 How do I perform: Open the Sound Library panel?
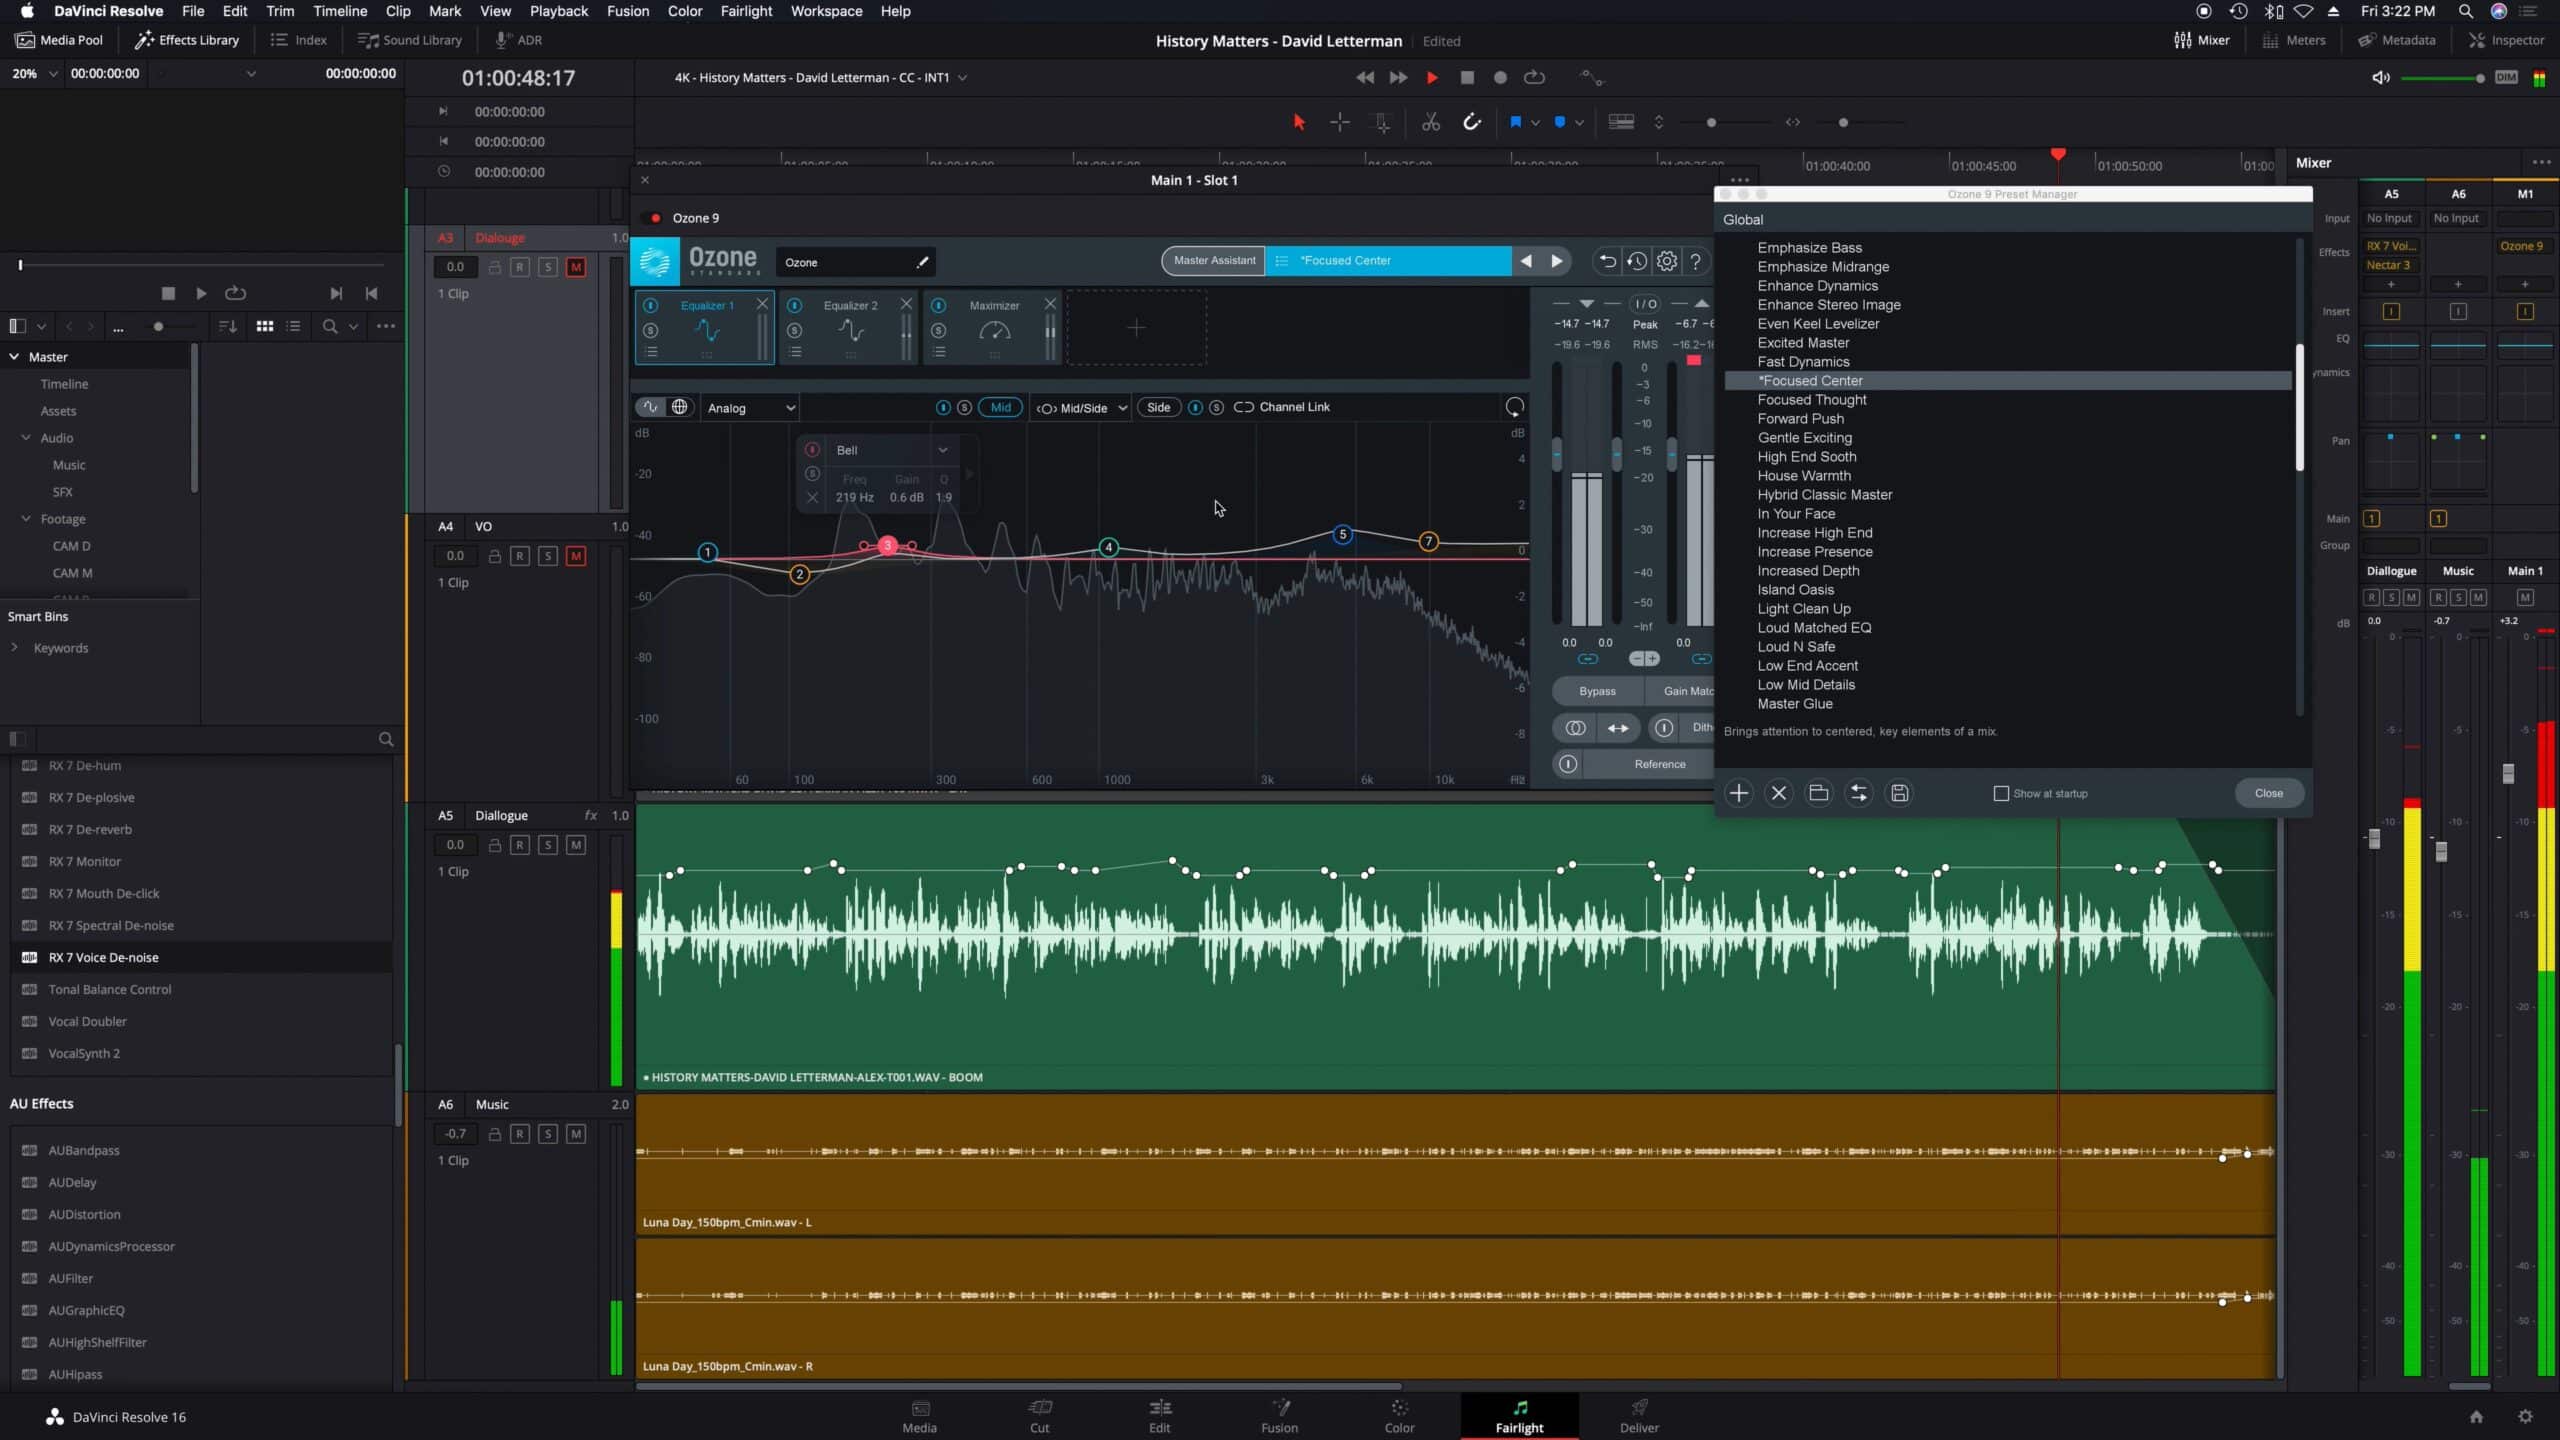click(x=410, y=40)
